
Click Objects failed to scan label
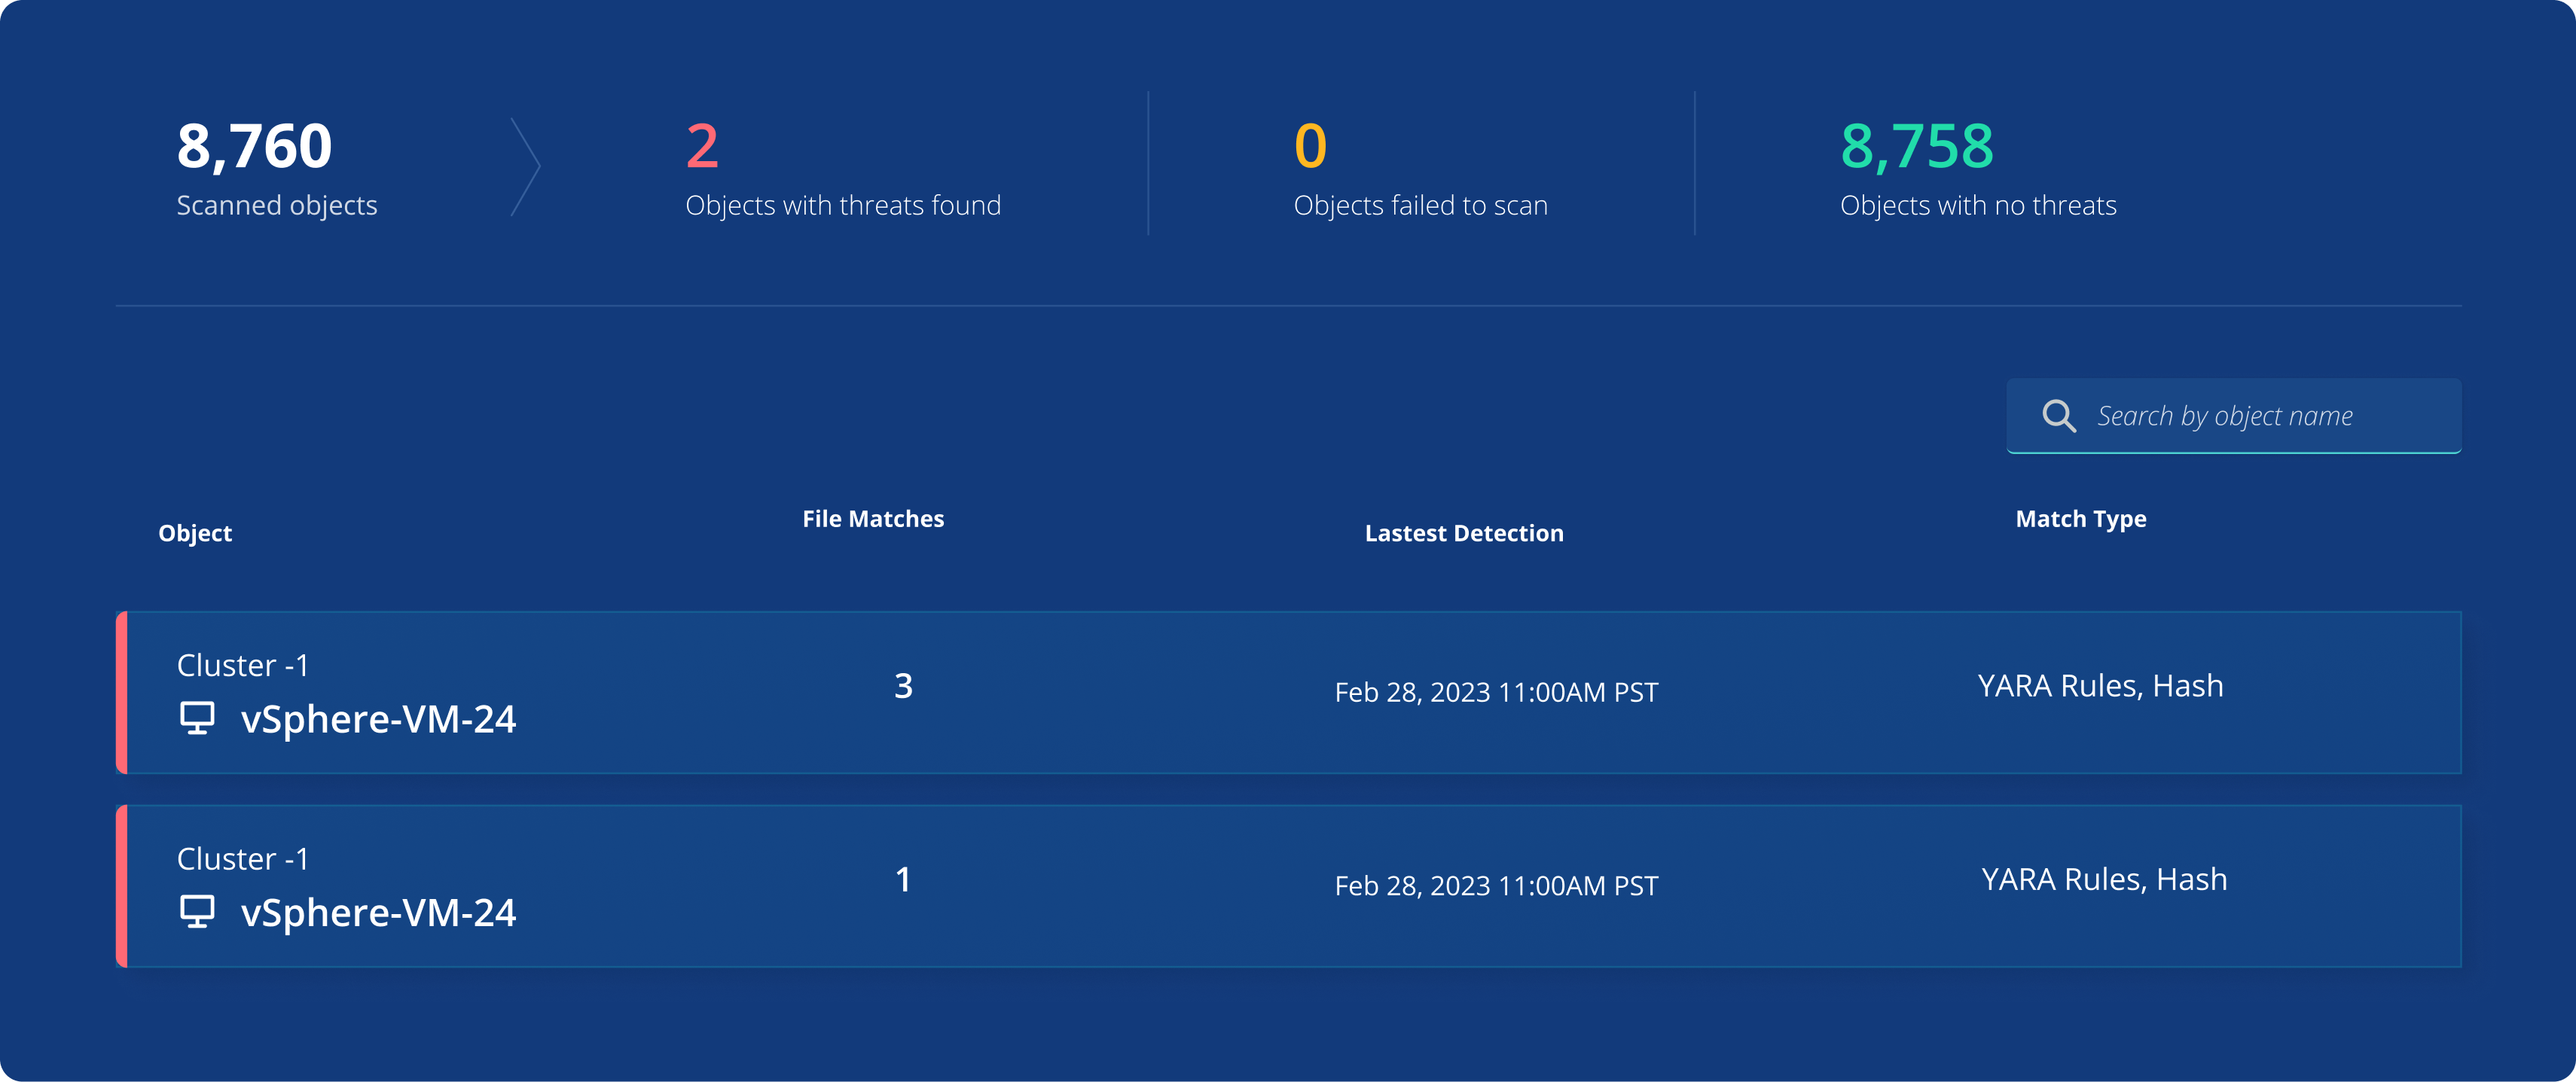[x=1420, y=205]
